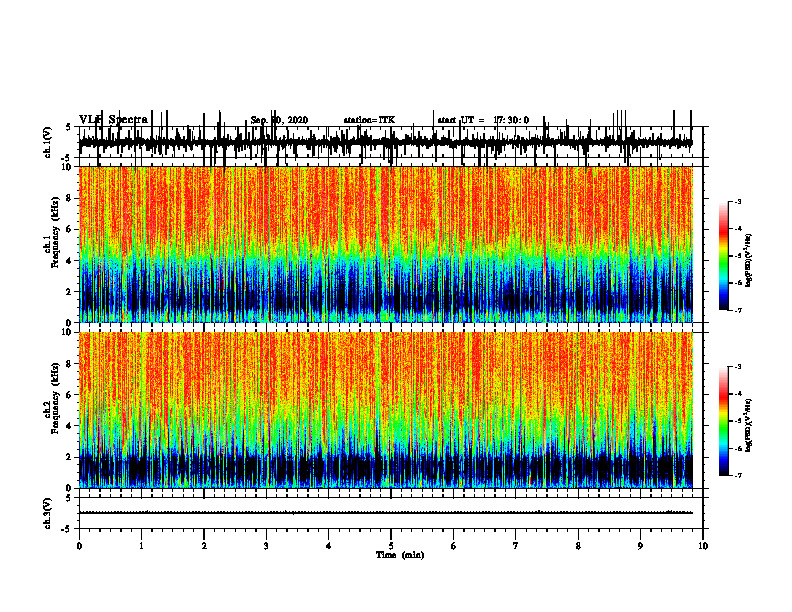Click the '-3' label on ch.1 color bar

pos(737,201)
